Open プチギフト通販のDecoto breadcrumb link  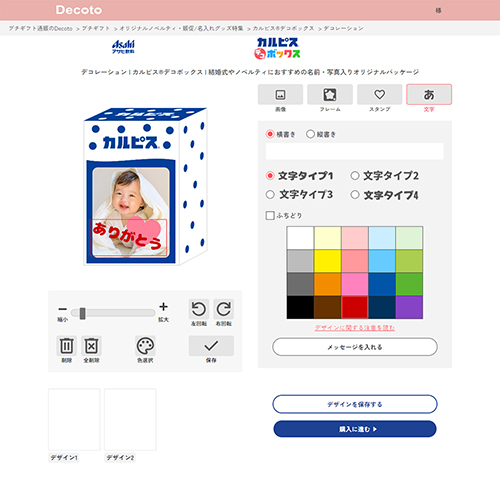40,29
